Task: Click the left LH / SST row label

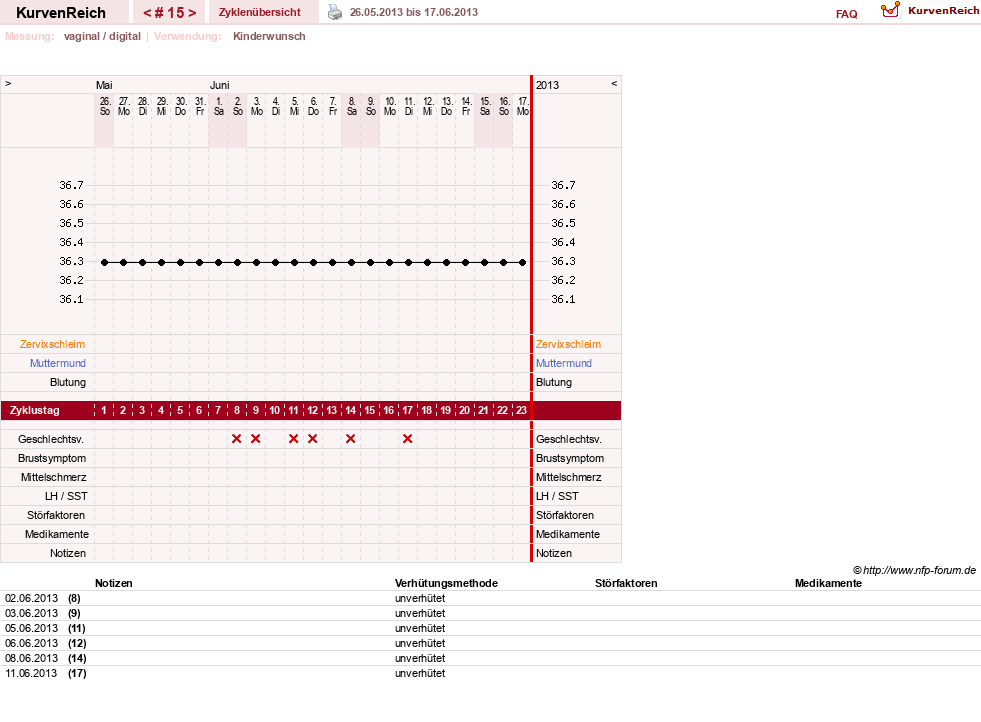Action: point(66,496)
